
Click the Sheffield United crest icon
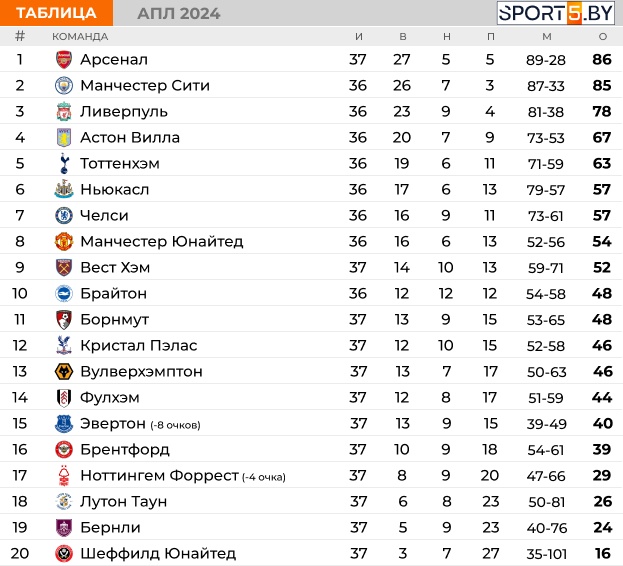[x=64, y=553]
